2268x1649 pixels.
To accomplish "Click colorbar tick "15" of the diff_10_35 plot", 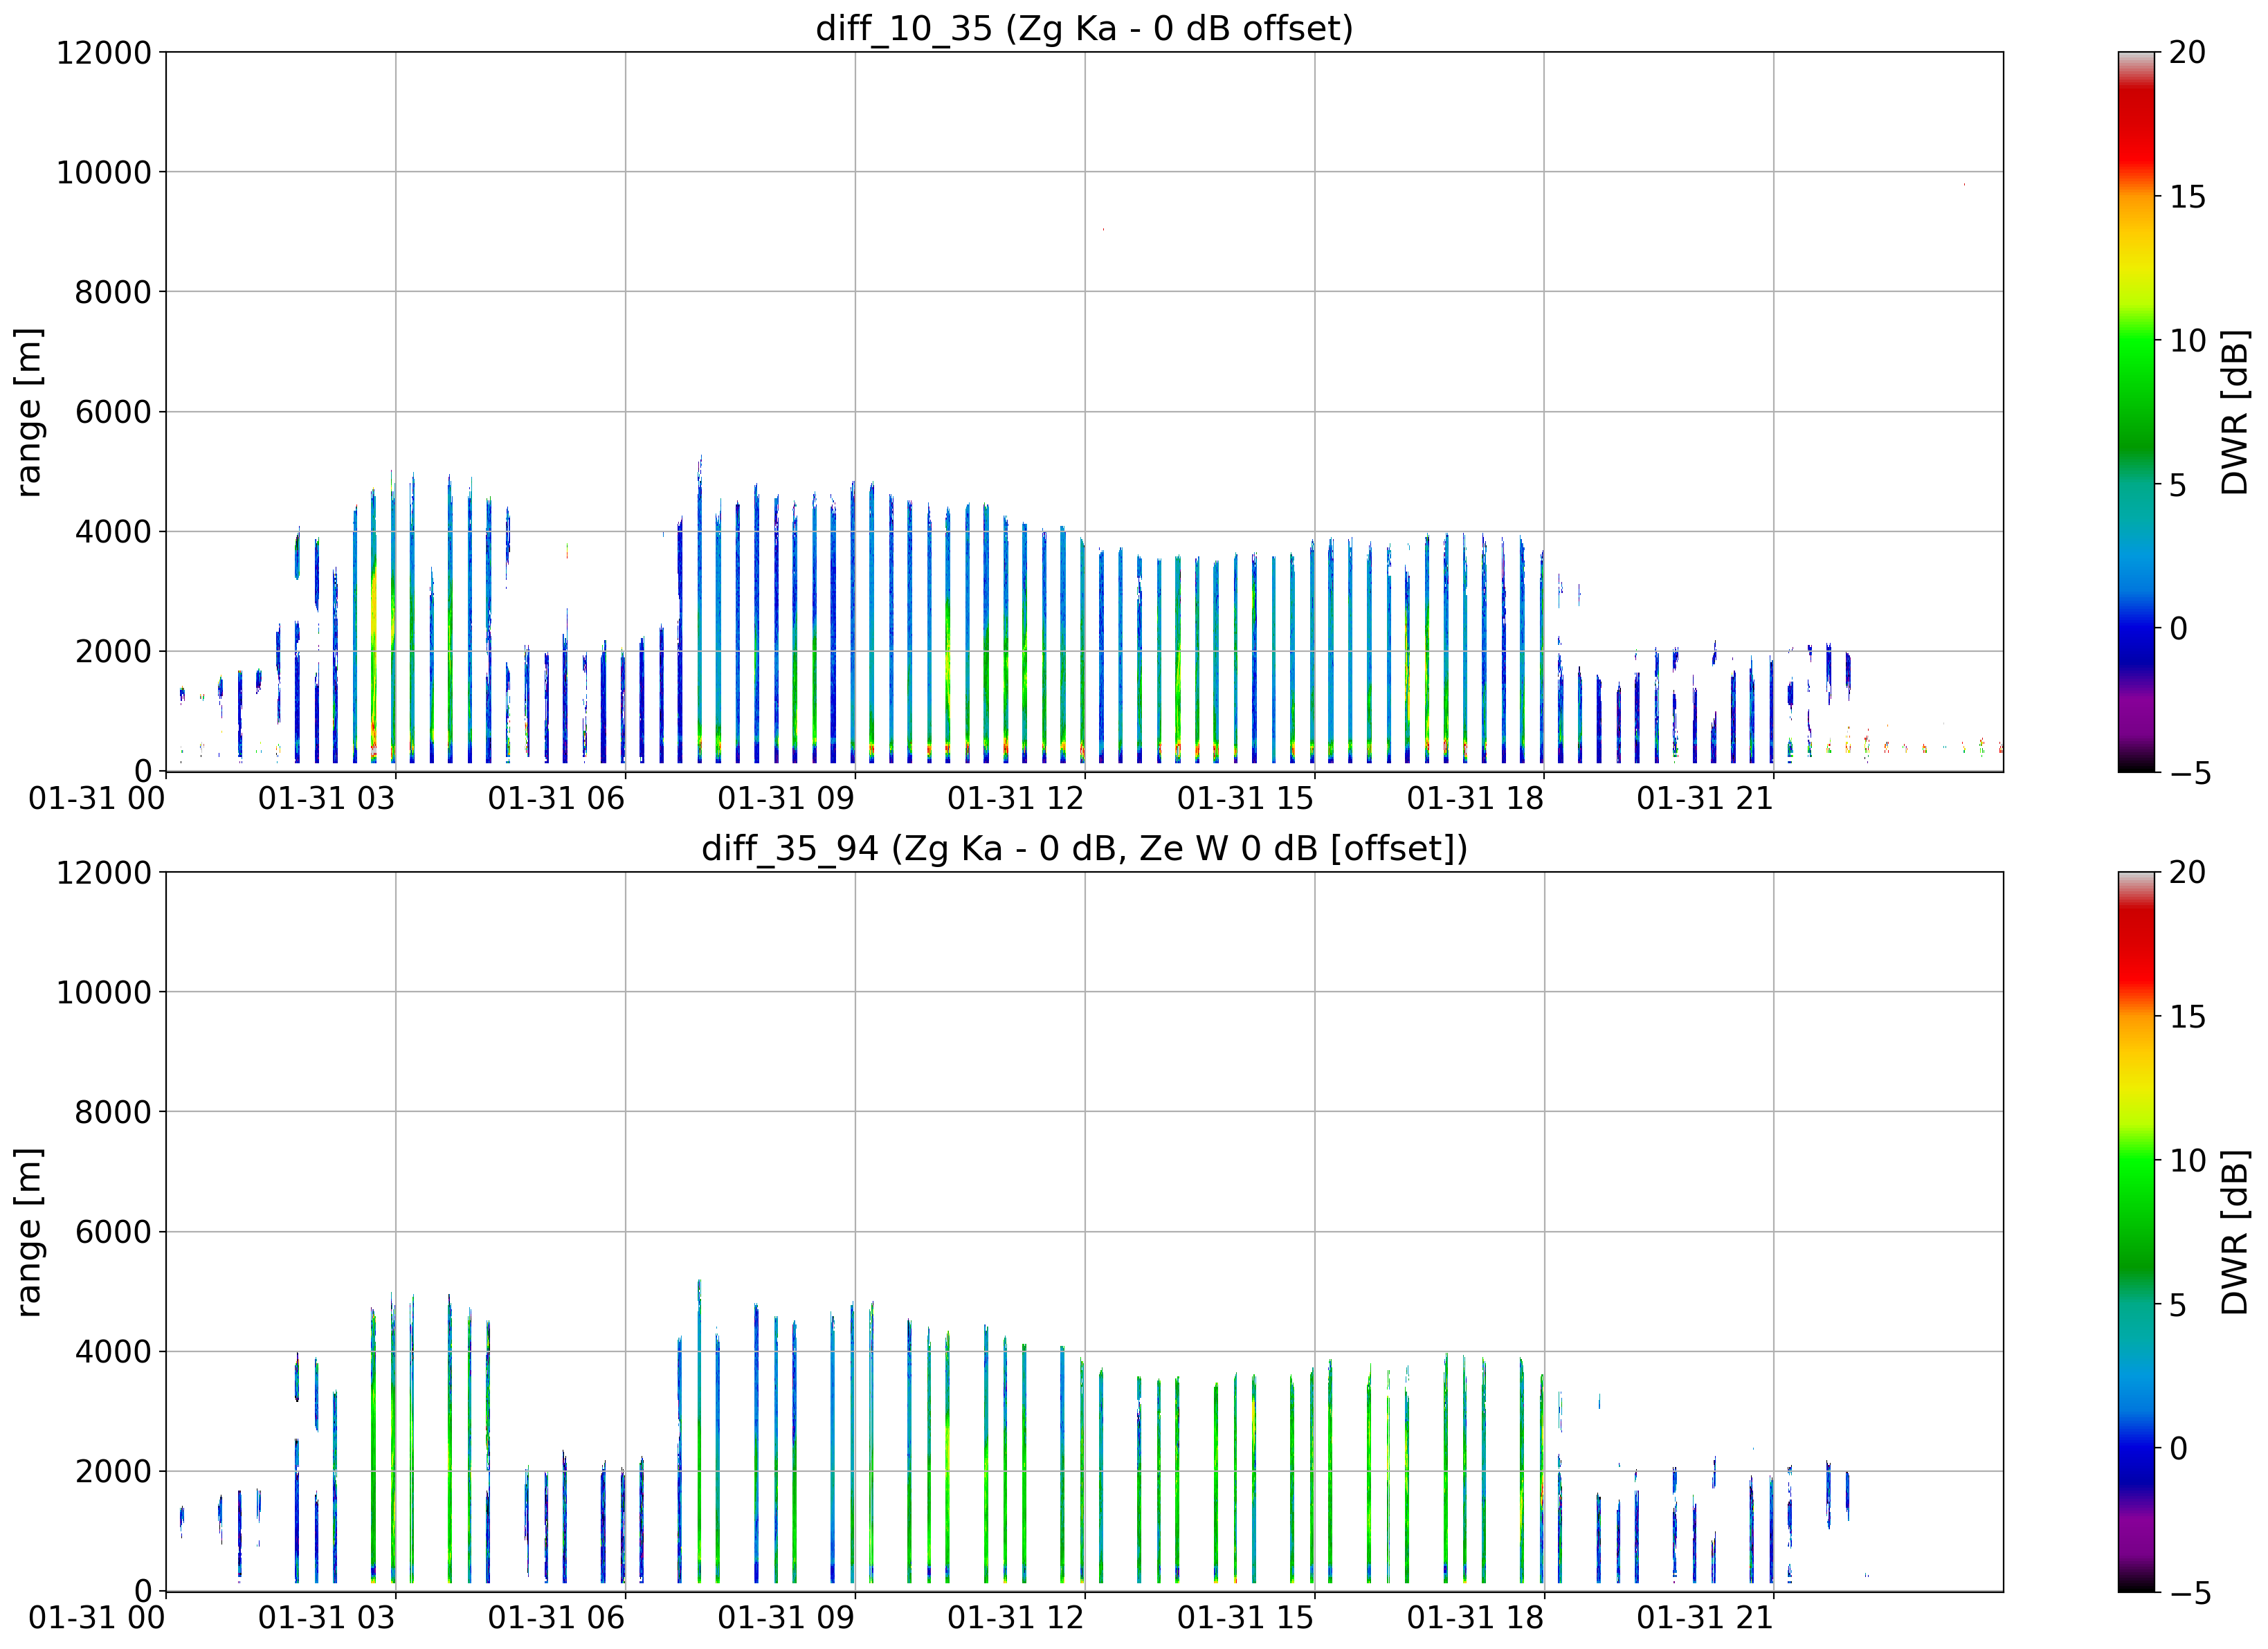I will [x=2187, y=197].
